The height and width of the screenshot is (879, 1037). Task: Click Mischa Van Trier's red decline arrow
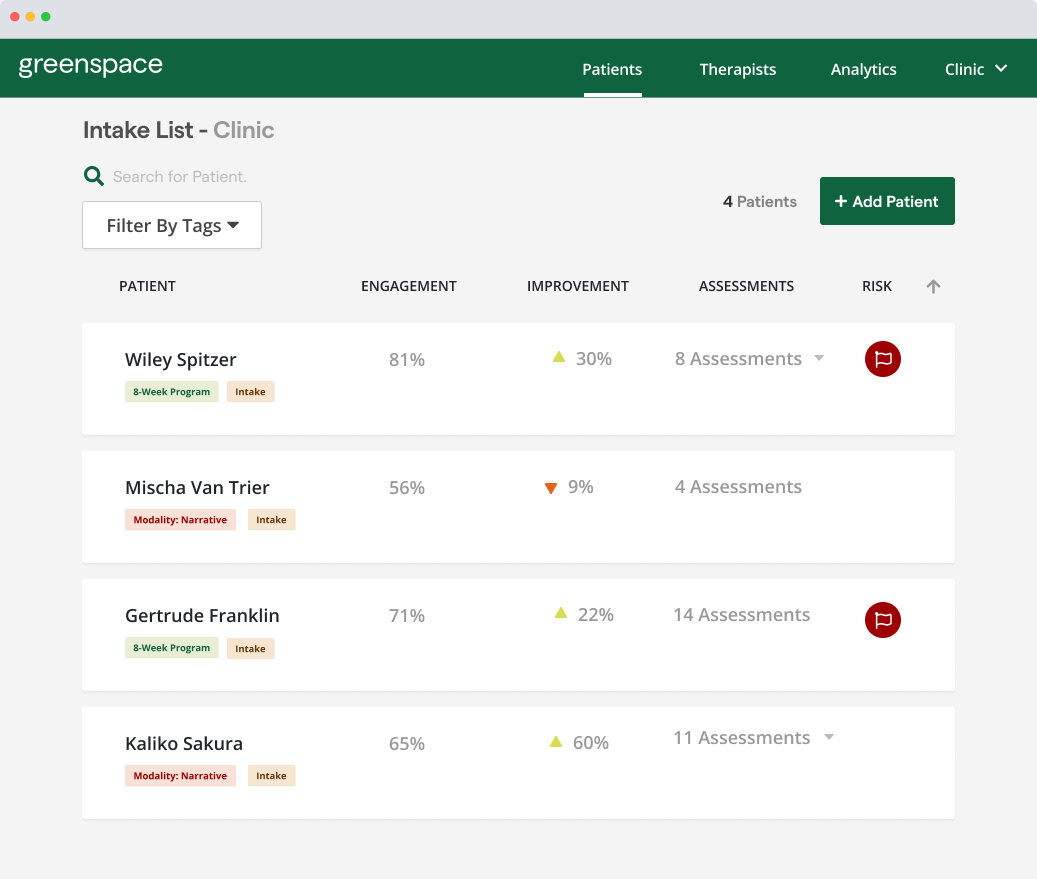pos(551,488)
